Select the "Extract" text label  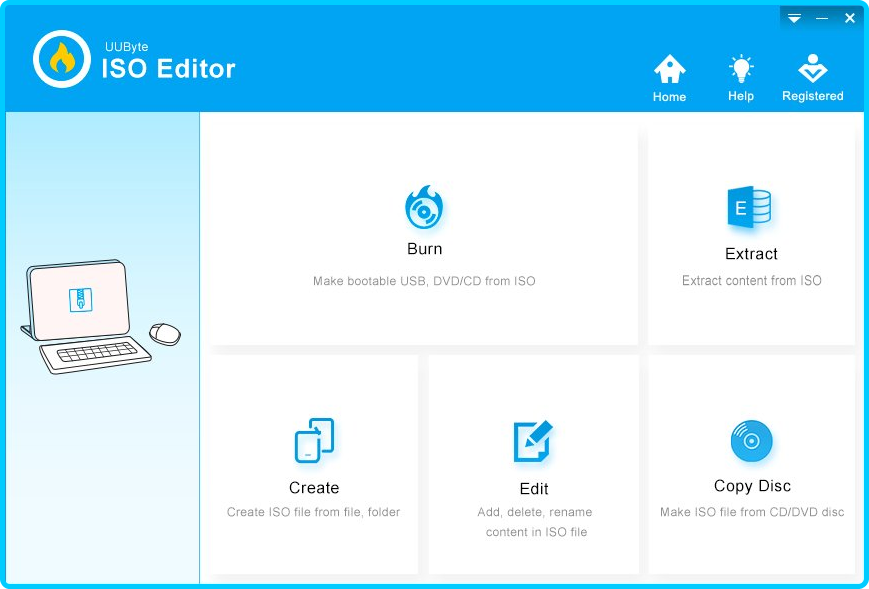751,254
